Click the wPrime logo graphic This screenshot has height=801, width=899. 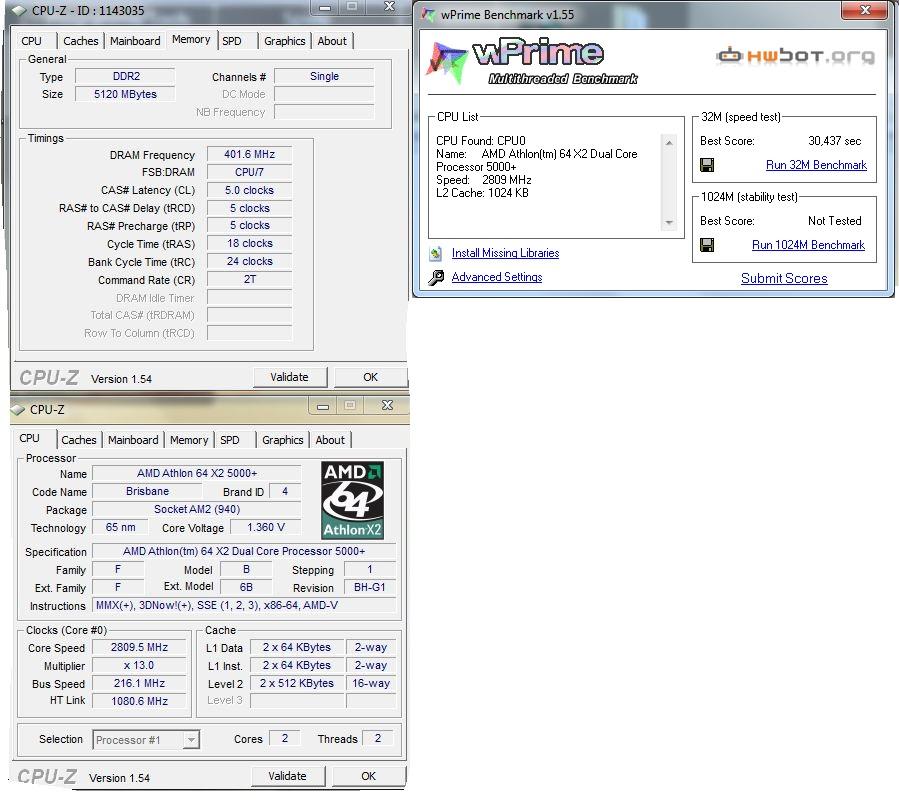531,62
